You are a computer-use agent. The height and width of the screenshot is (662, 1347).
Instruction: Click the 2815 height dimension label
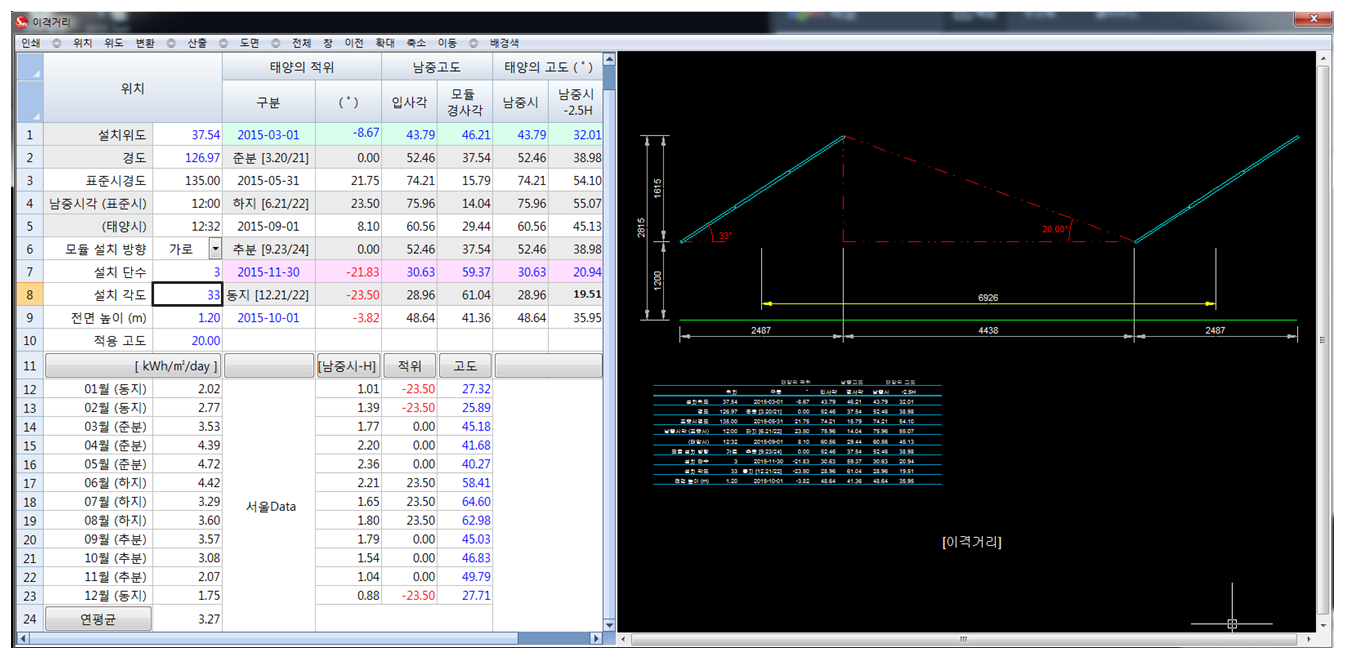pos(643,229)
